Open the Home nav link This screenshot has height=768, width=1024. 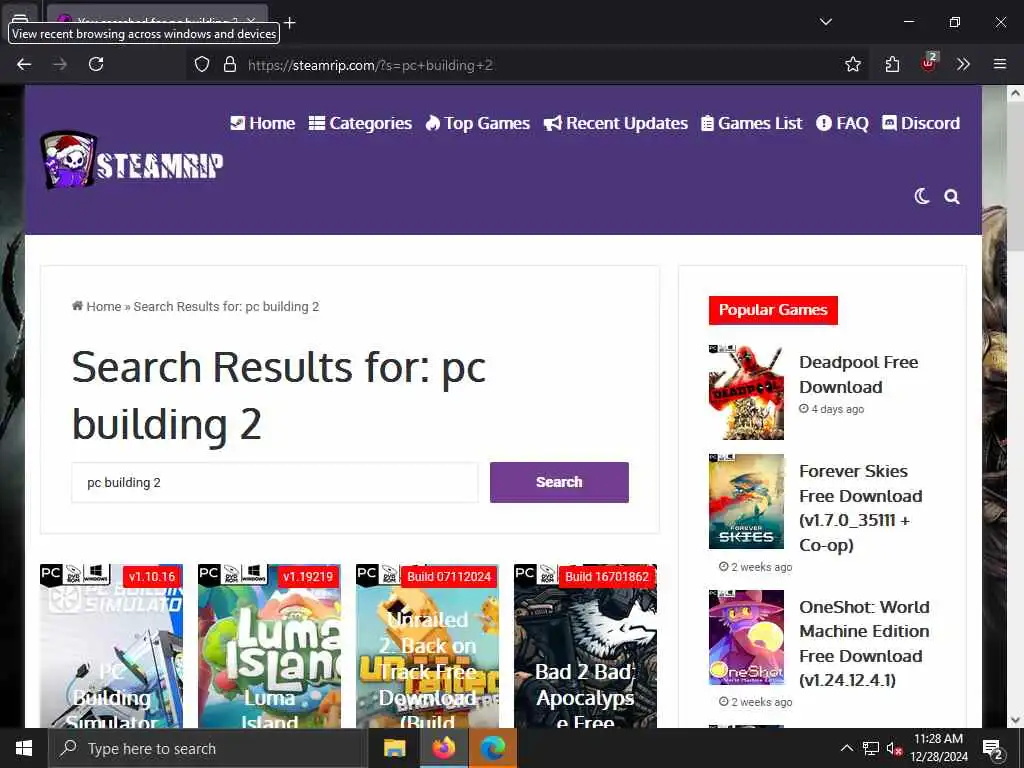pyautogui.click(x=263, y=123)
